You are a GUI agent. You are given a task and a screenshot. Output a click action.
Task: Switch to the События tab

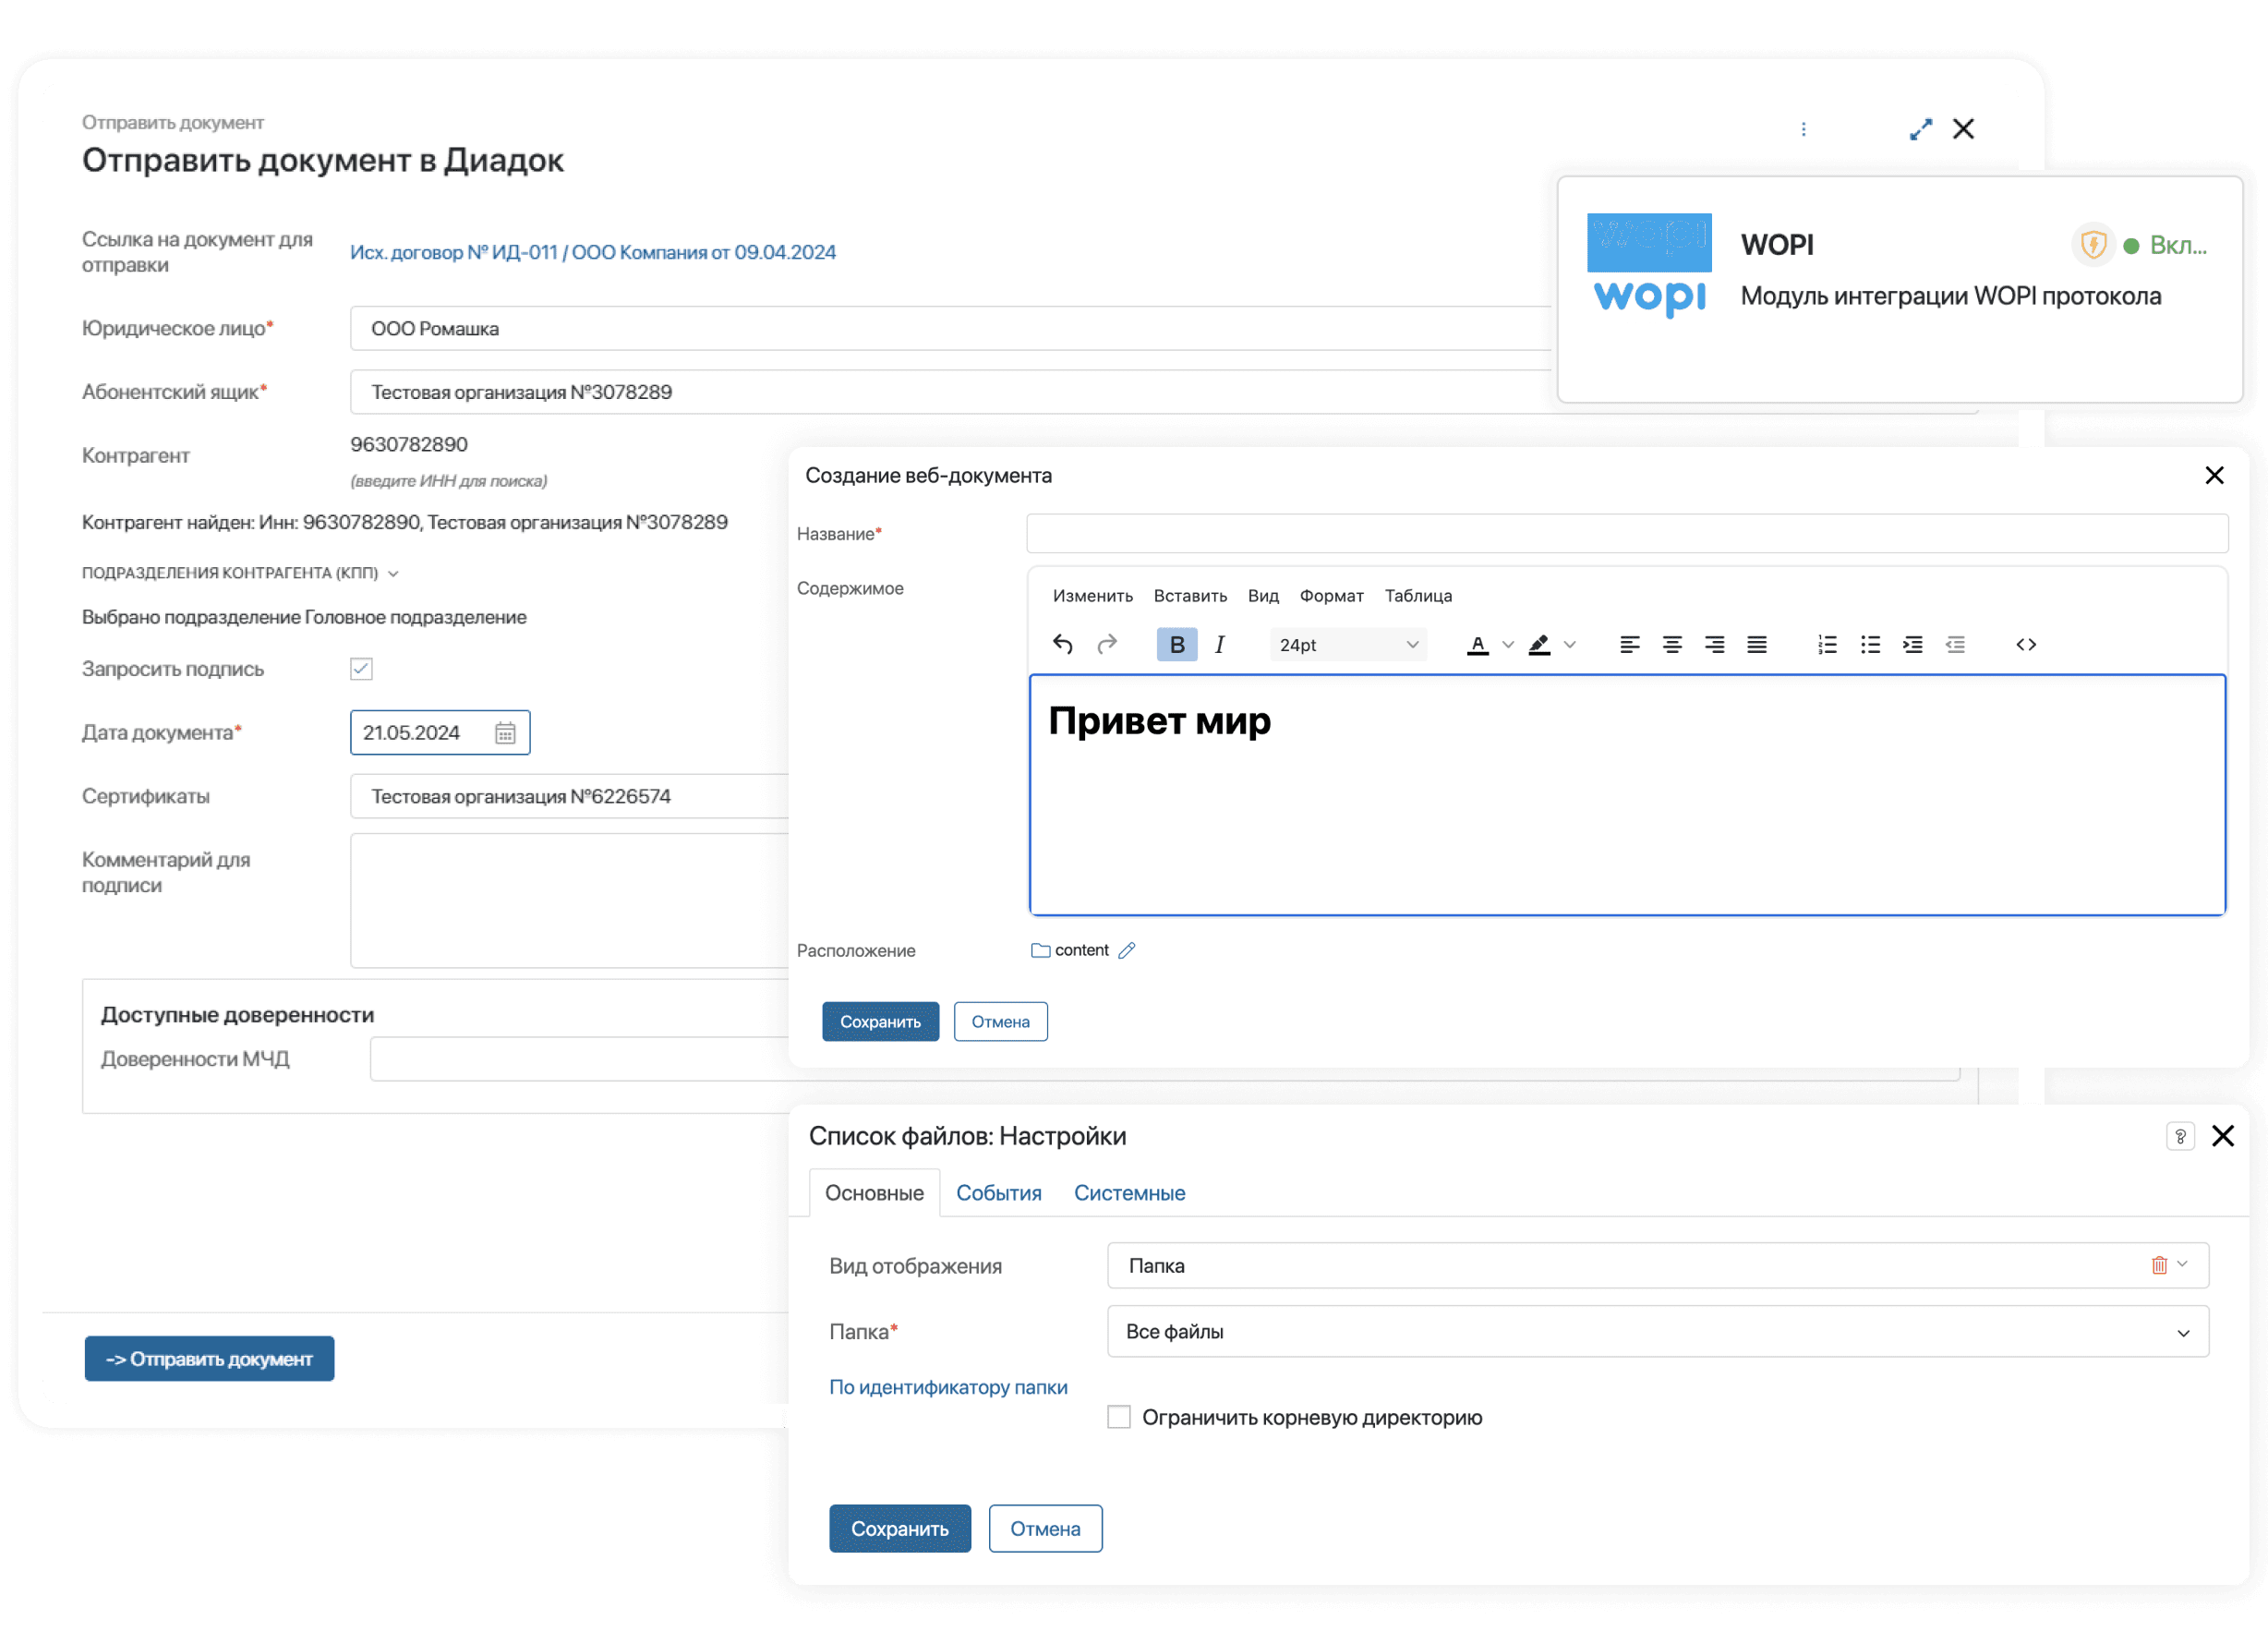click(998, 1193)
